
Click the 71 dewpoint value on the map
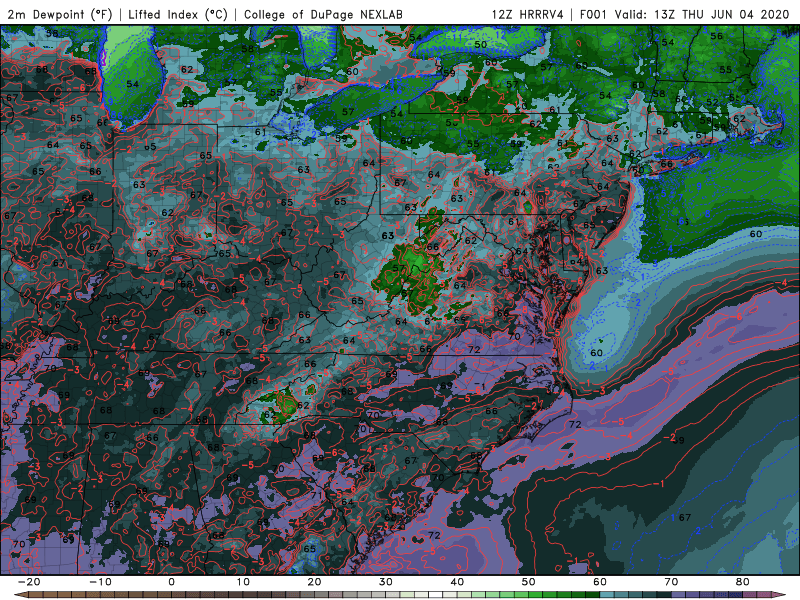pyautogui.click(x=316, y=495)
